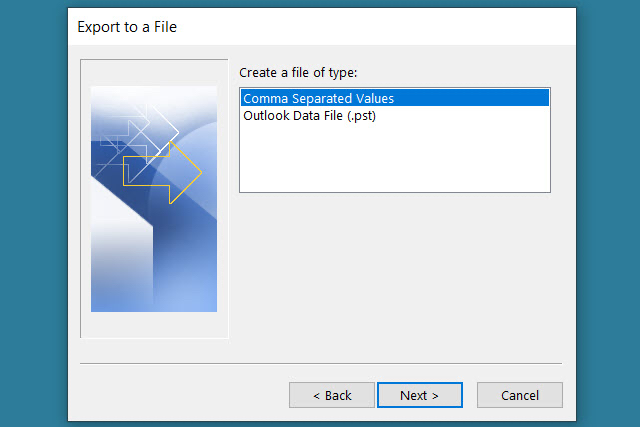The height and width of the screenshot is (427, 640).
Task: Click the horizontal separator above the buttons
Action: pos(320,362)
